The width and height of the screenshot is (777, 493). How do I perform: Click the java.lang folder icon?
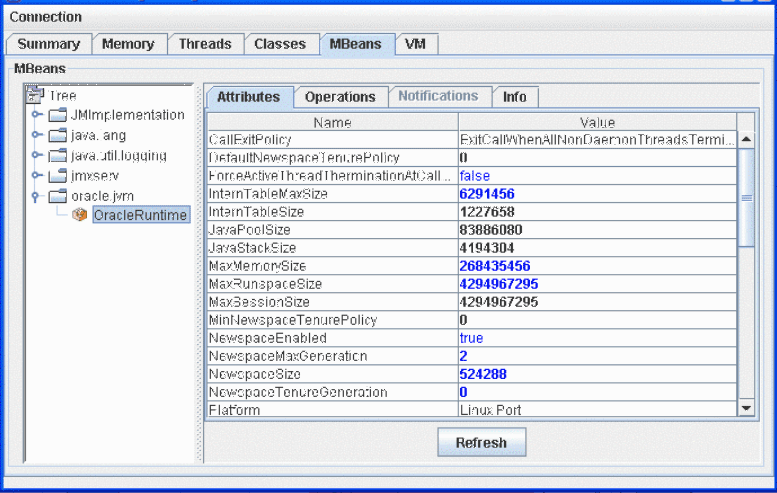(57, 135)
